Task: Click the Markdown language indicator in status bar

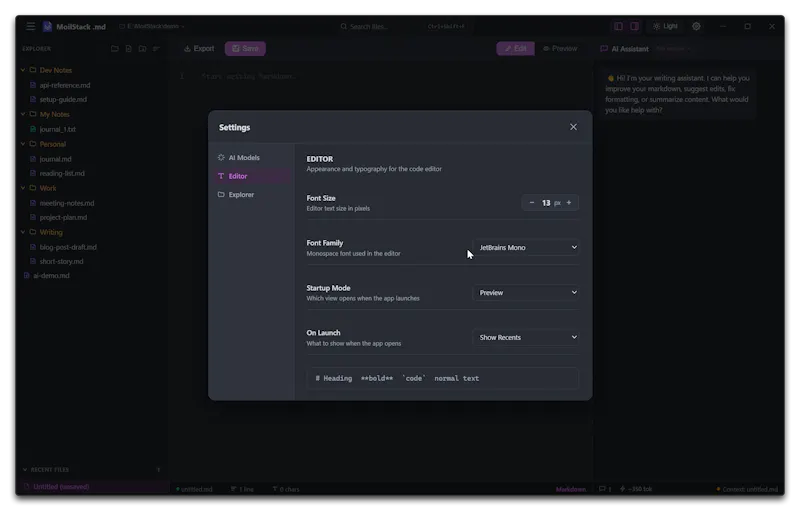Action: (x=571, y=489)
